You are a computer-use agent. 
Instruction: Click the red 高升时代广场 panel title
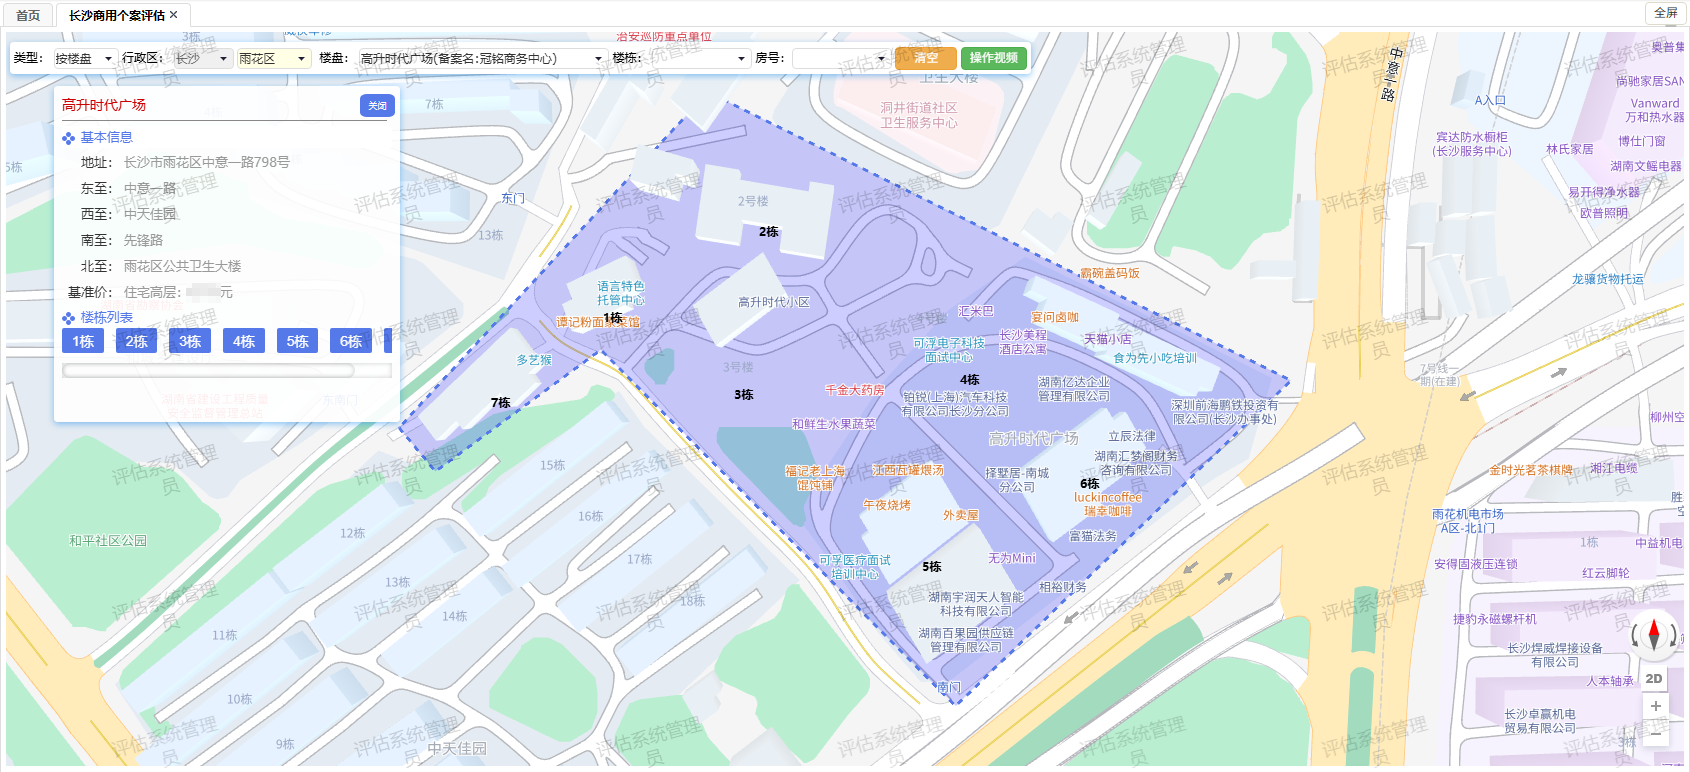[x=104, y=105]
